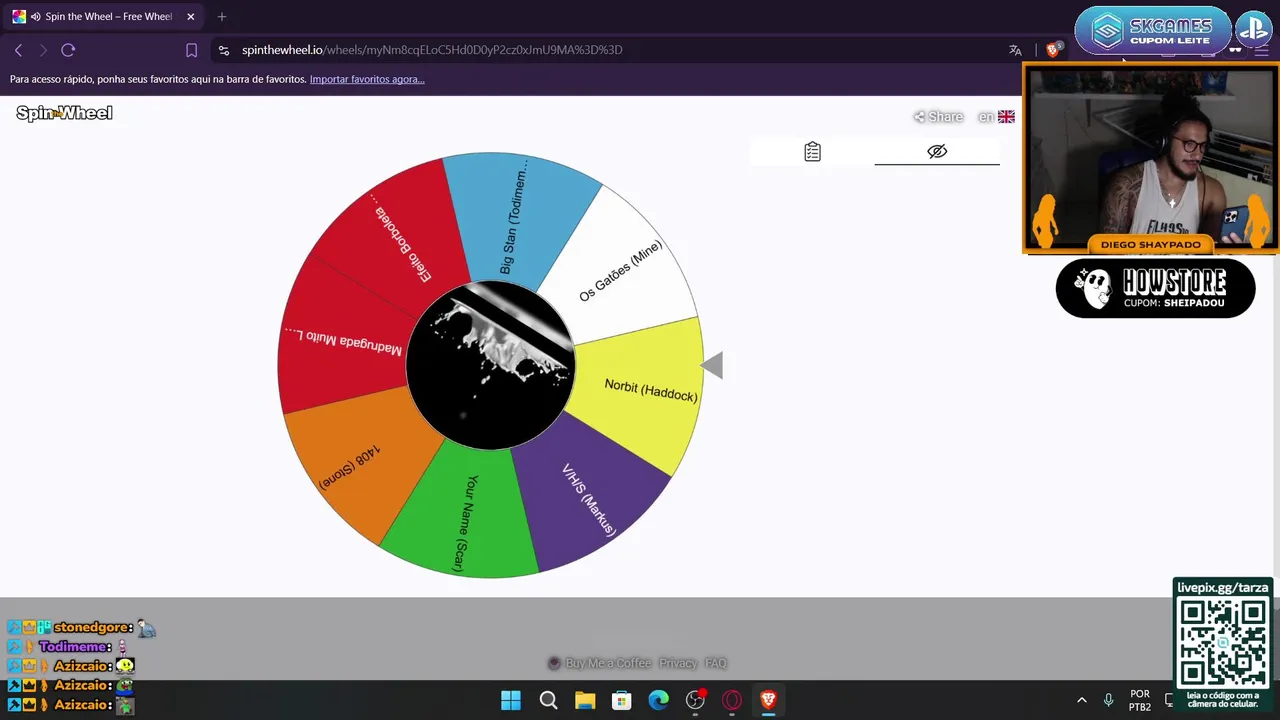Screen dimensions: 1280x720
Task: Select the Spin the Wheel tab
Action: (x=104, y=16)
